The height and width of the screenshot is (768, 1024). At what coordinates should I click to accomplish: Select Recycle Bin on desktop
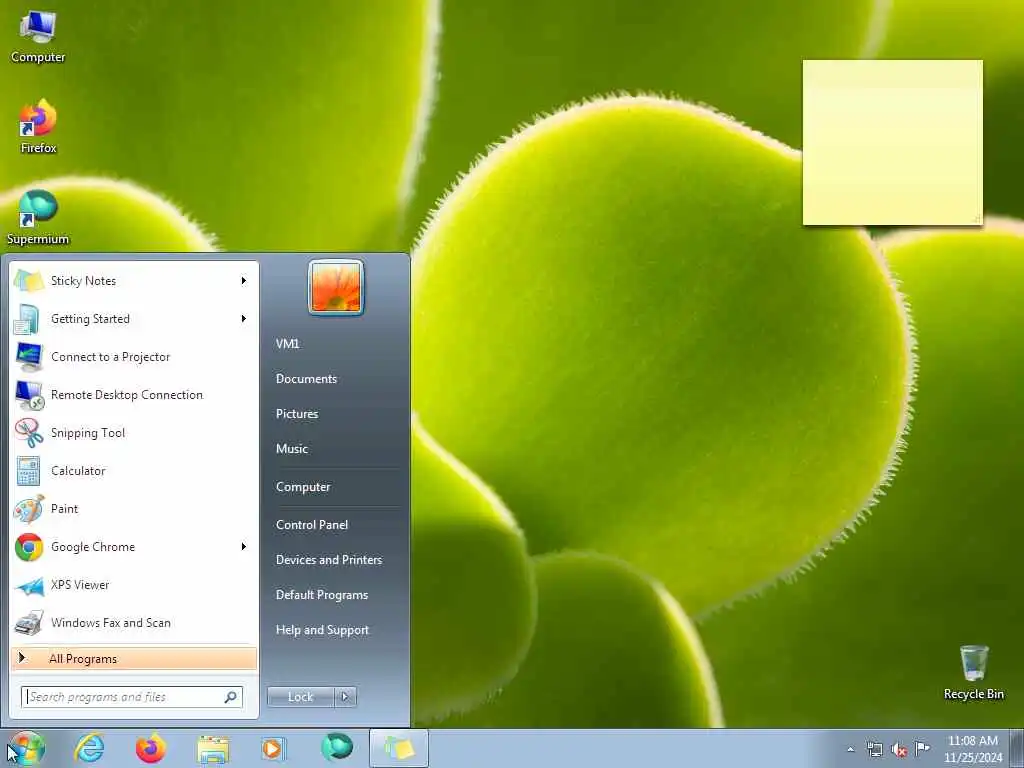974,673
